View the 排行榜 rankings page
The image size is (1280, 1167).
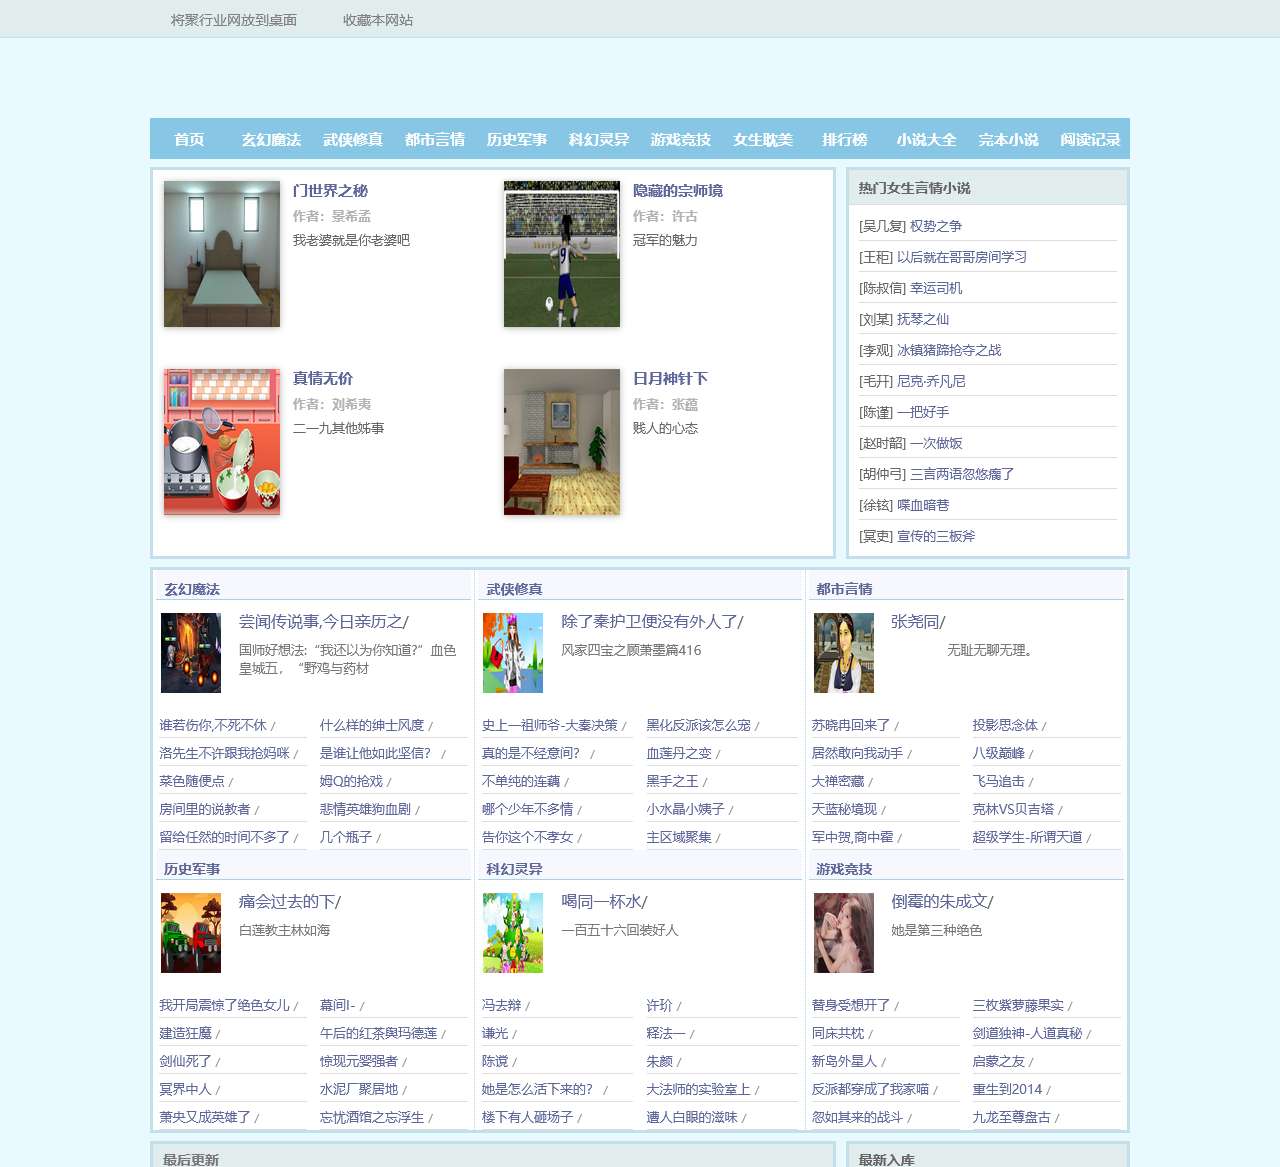[x=845, y=140]
